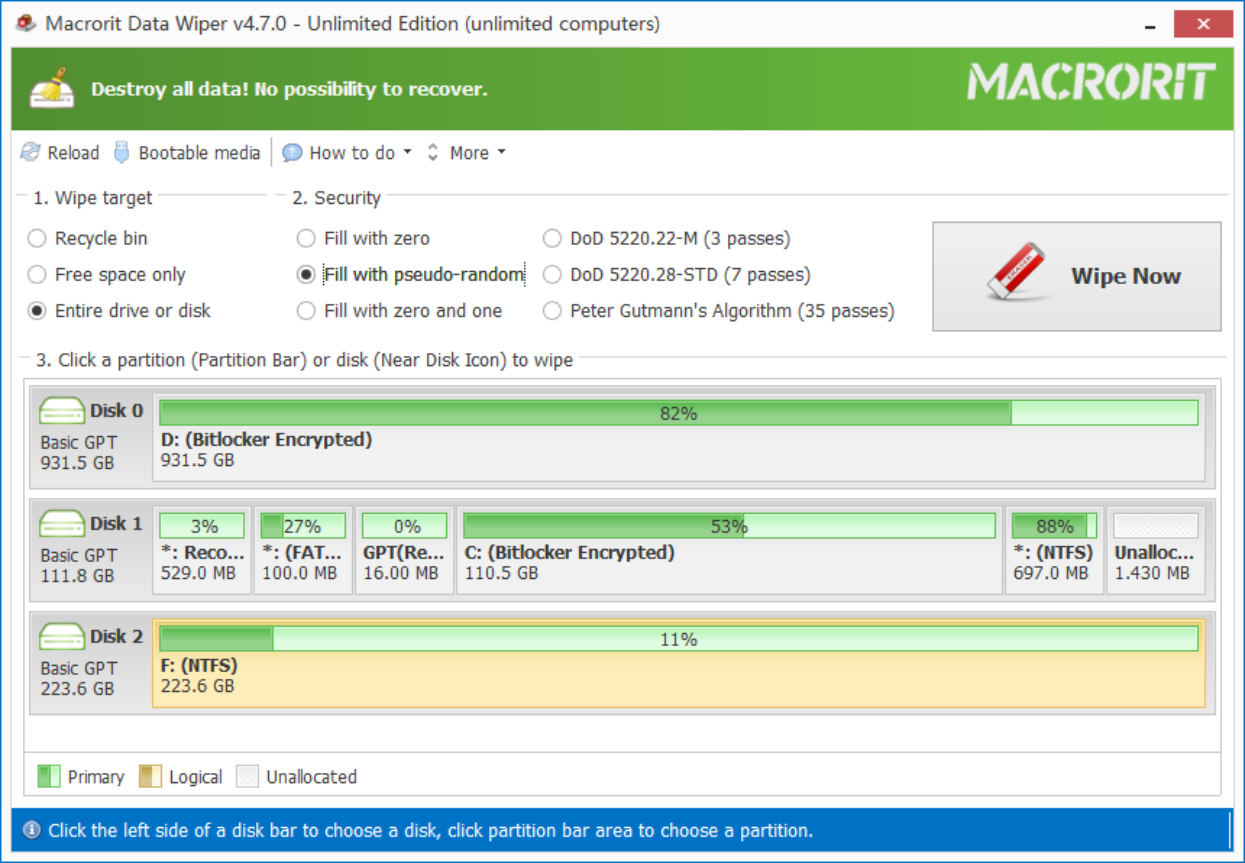Click the Disk 1 111.8 GB size text
1245x863 pixels.
click(x=77, y=576)
